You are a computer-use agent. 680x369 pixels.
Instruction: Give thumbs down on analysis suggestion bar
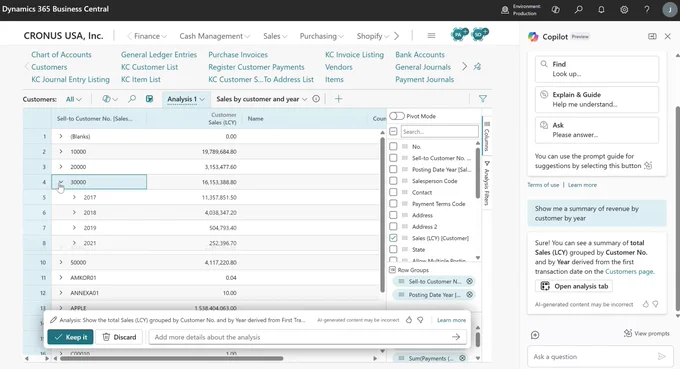(420, 320)
